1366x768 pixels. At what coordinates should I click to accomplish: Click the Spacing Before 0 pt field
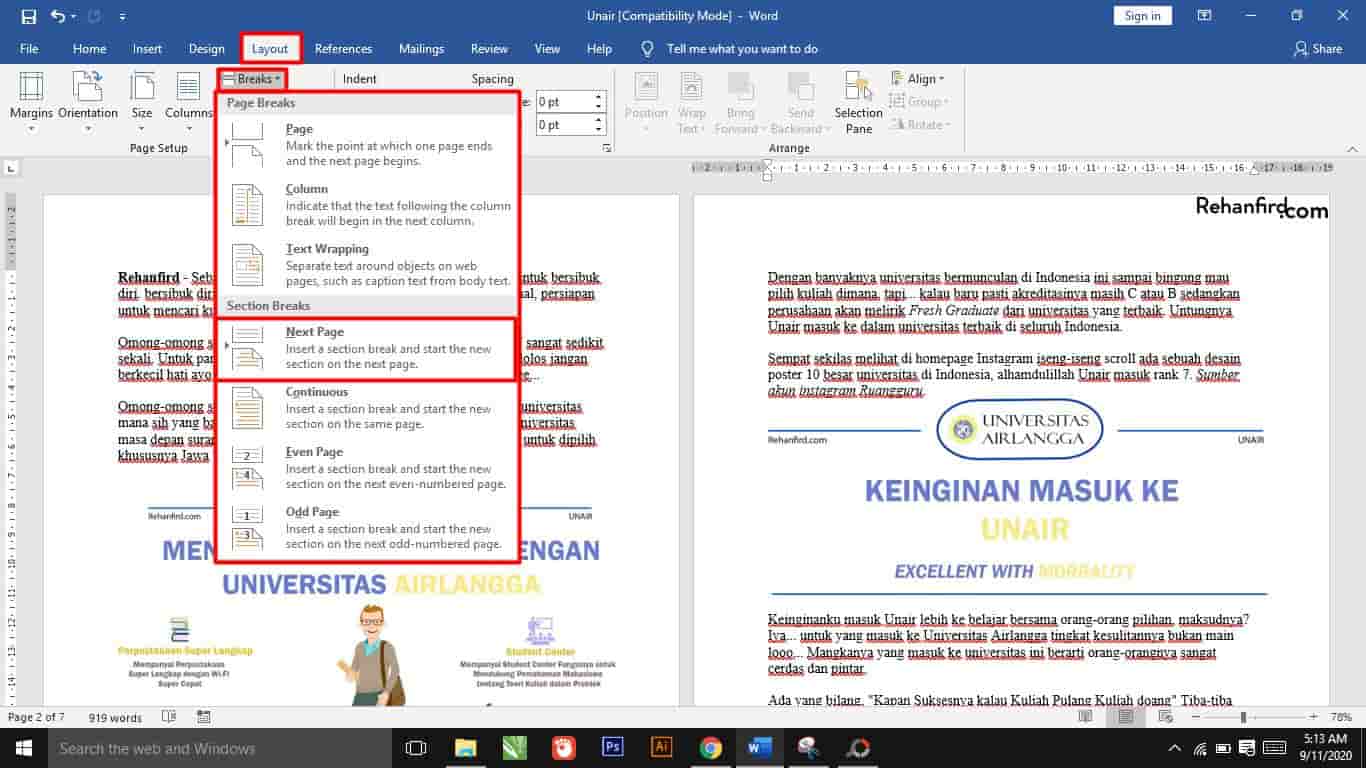(564, 102)
